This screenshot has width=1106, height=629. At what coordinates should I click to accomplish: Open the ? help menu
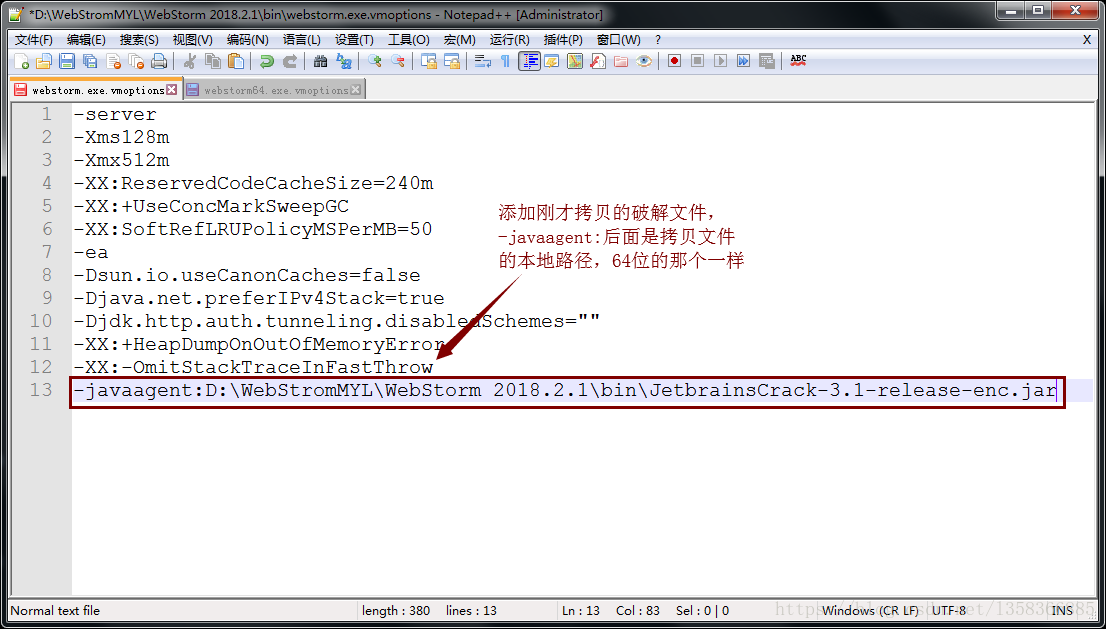coord(657,40)
